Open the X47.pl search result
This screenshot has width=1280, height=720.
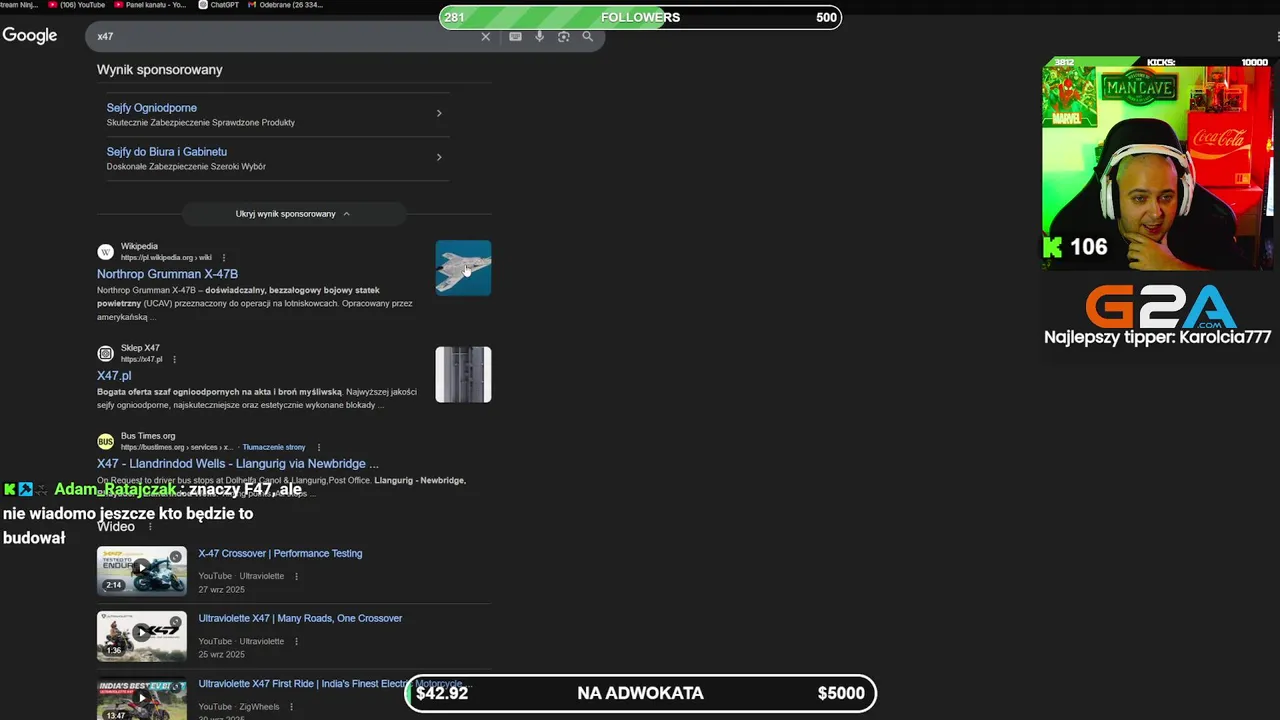(x=114, y=376)
